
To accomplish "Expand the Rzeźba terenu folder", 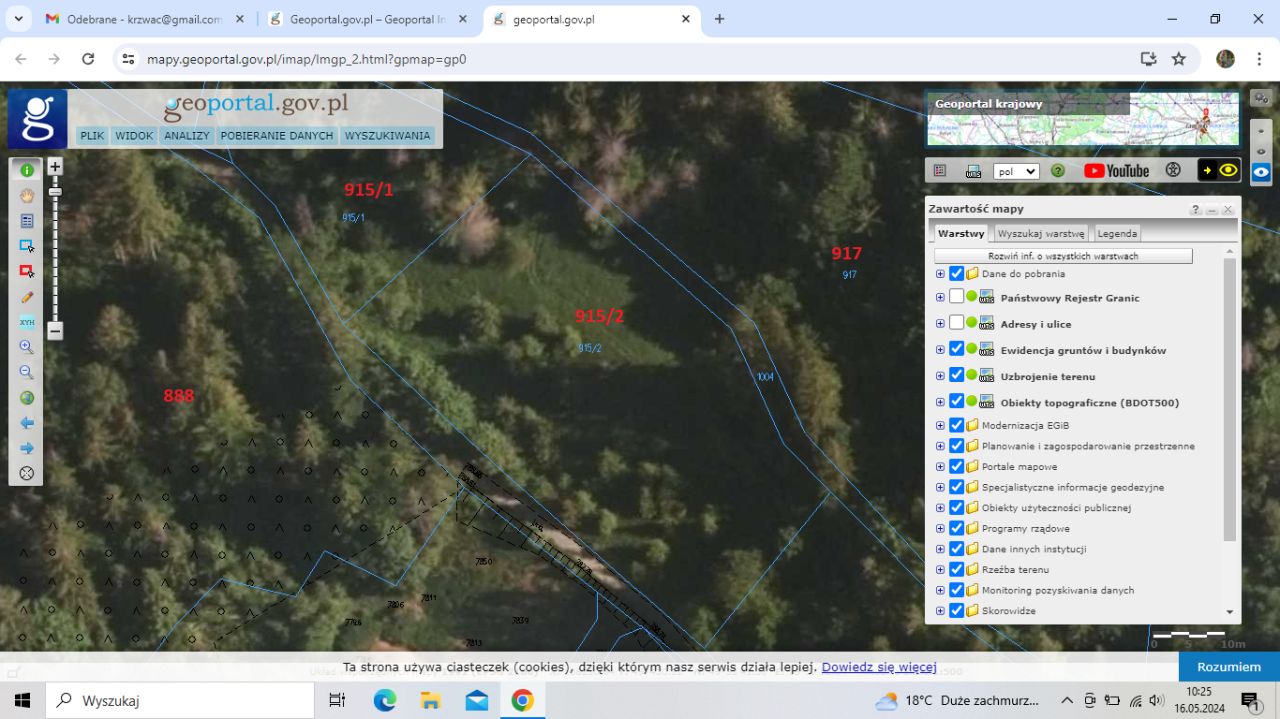I will (x=940, y=569).
